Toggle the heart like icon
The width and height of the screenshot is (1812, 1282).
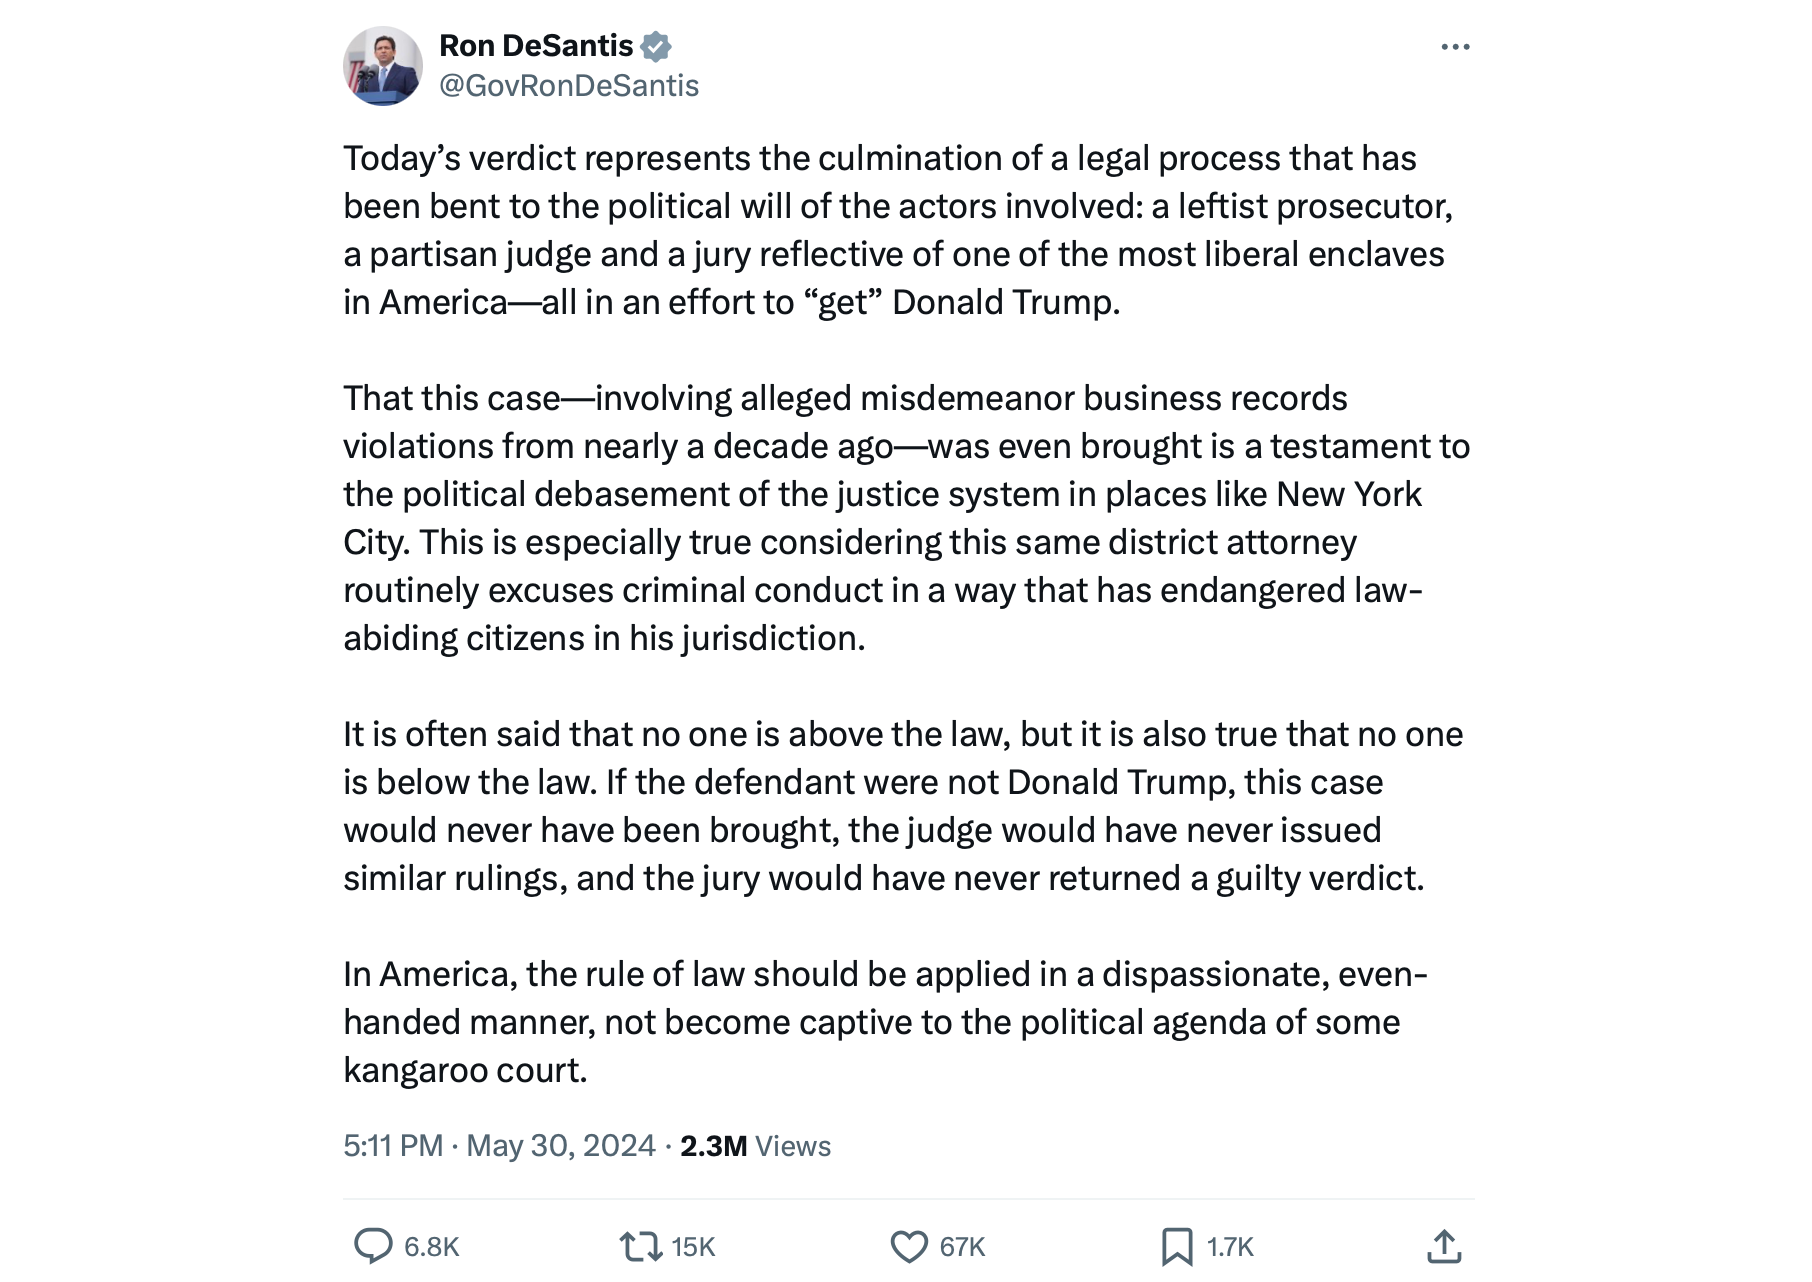coord(909,1246)
